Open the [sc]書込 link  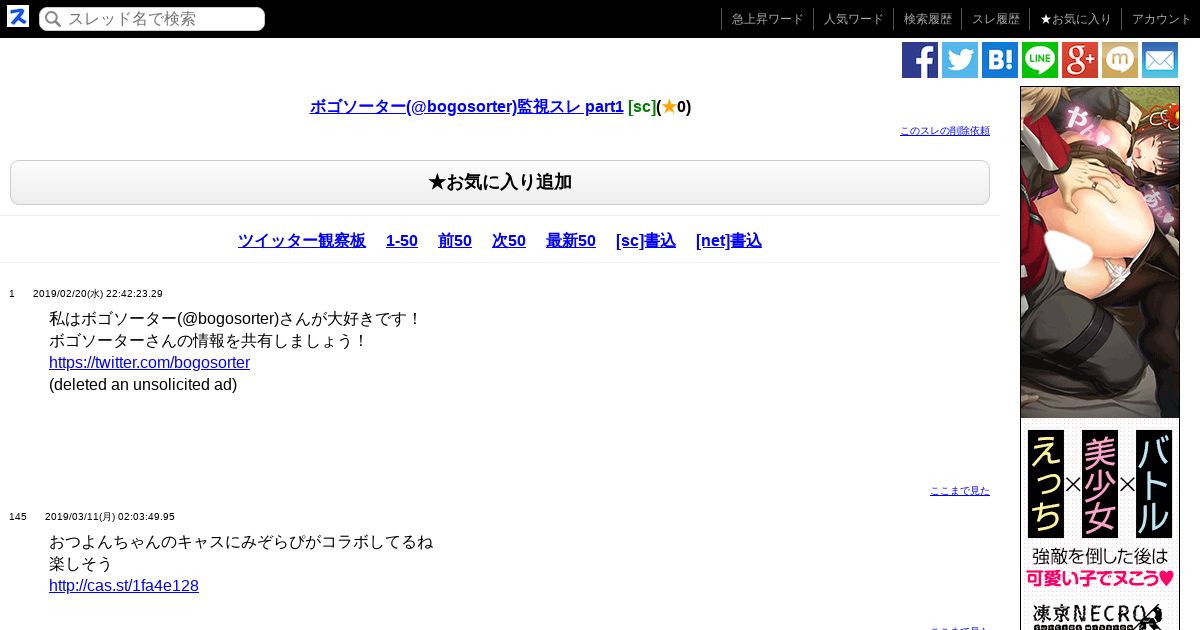tap(646, 241)
